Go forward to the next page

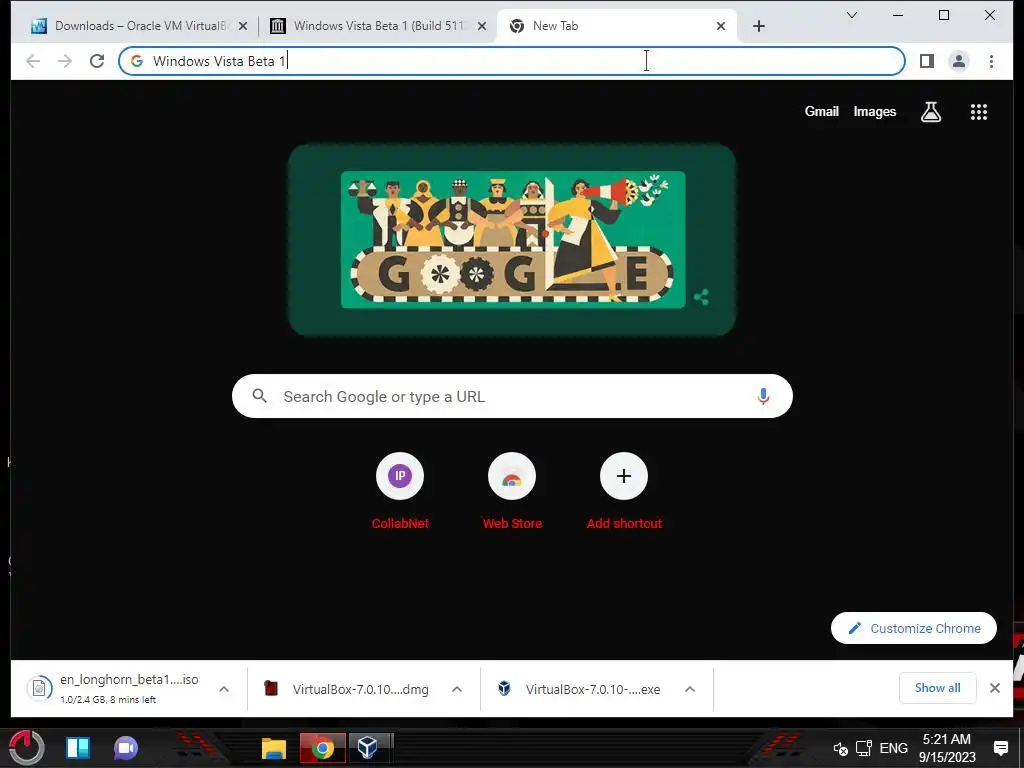point(65,61)
